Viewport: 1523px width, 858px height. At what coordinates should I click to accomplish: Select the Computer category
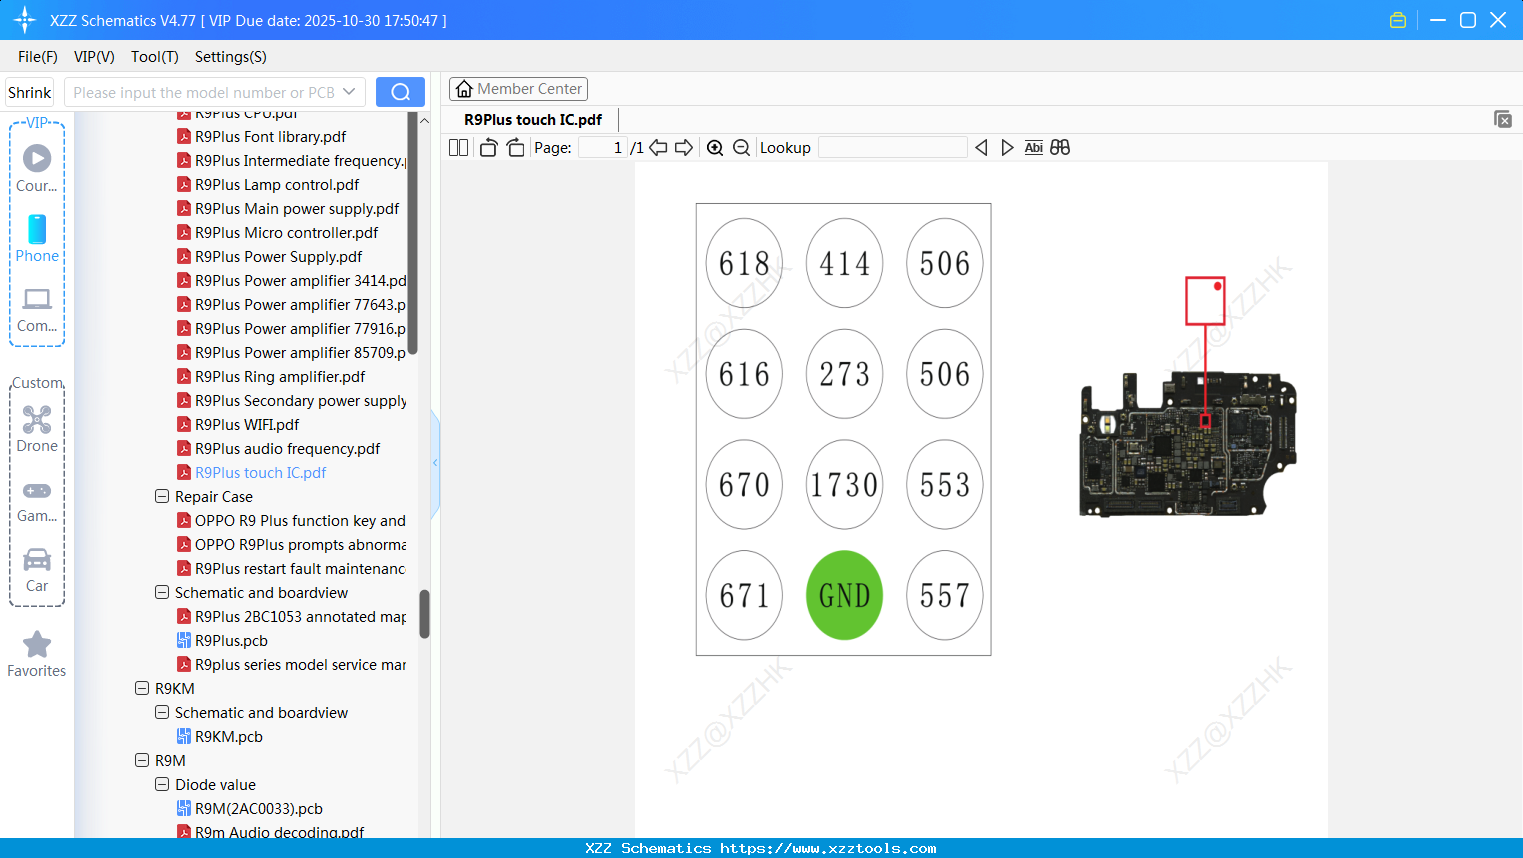point(37,309)
